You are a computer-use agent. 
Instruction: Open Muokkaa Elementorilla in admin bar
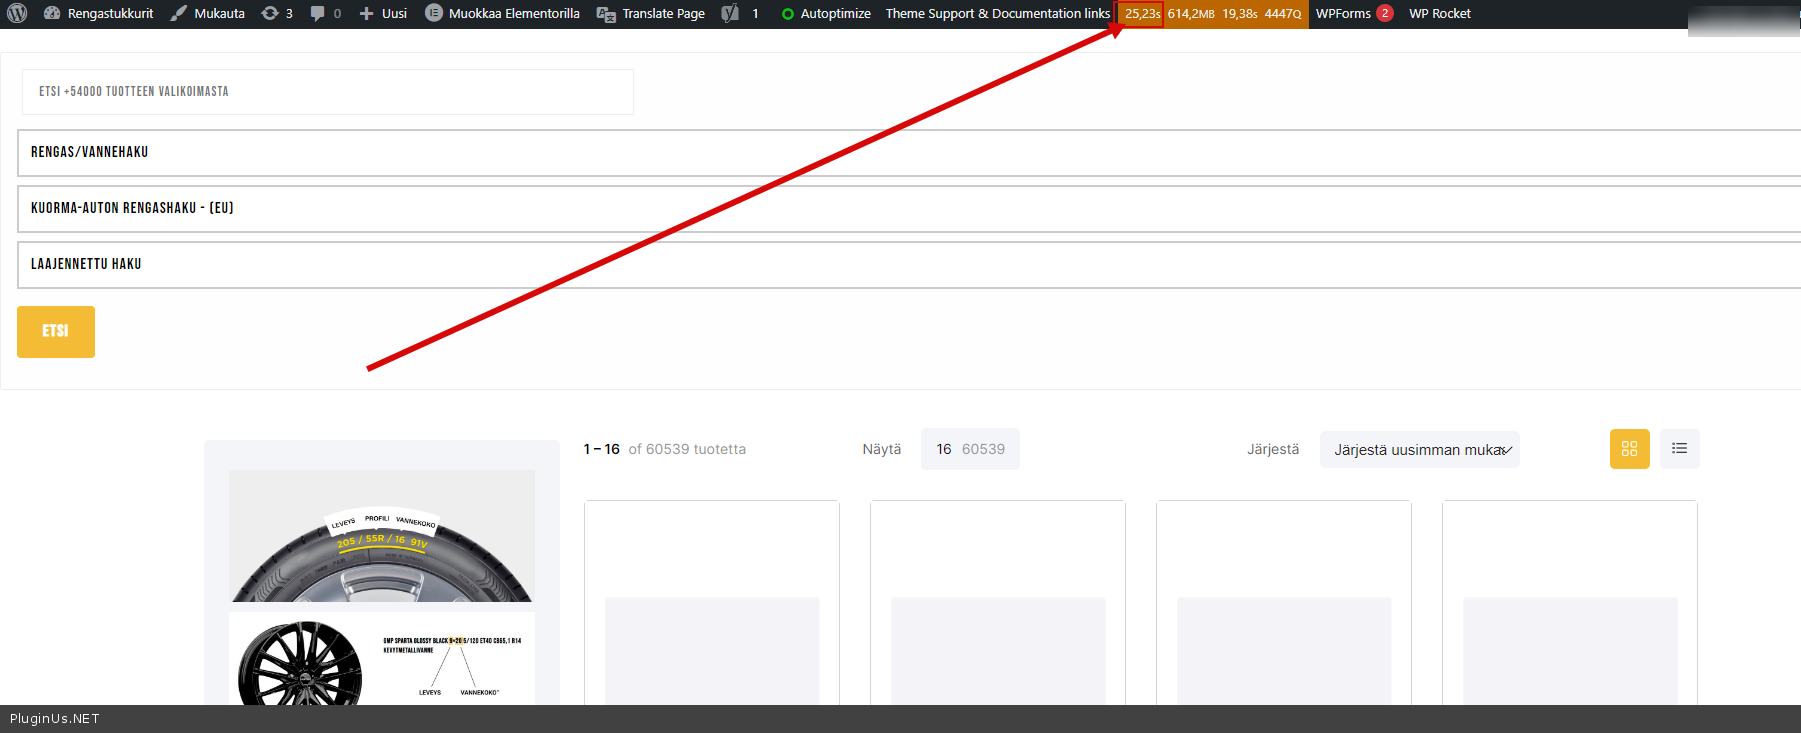click(x=502, y=14)
